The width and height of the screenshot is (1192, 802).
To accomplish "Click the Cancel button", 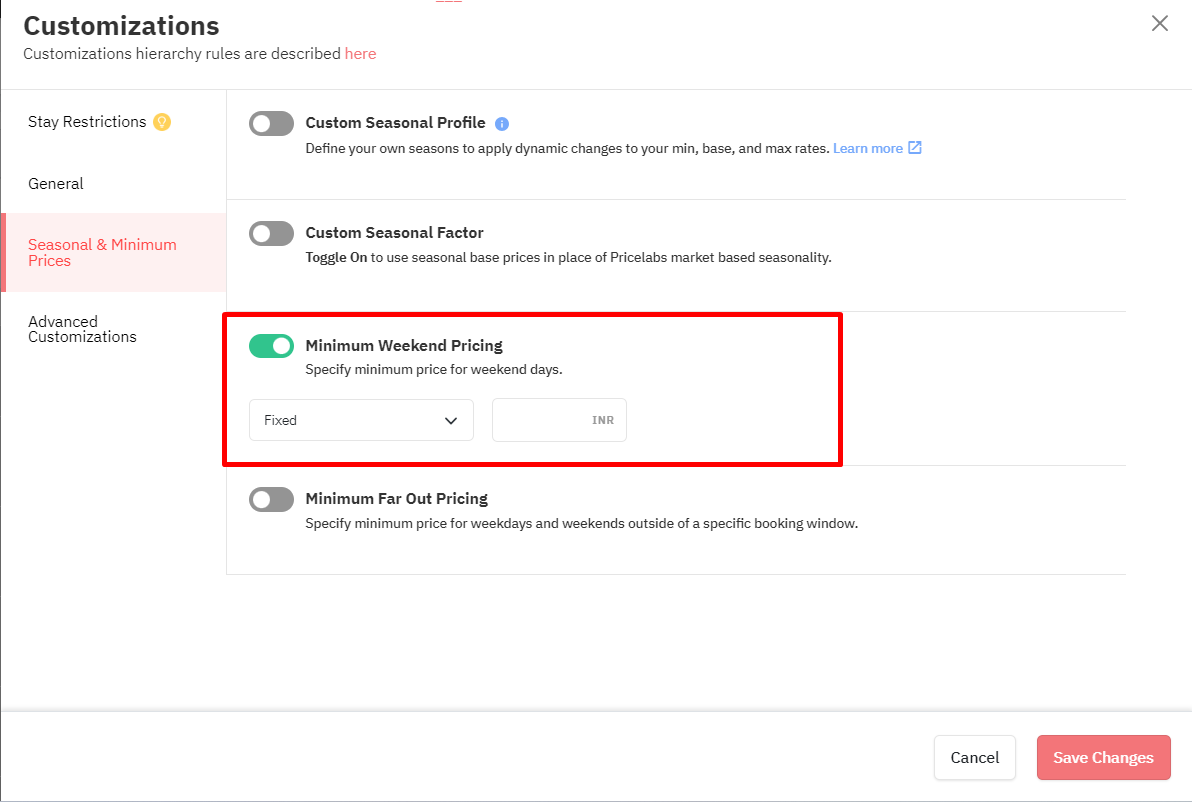I will pos(975,757).
